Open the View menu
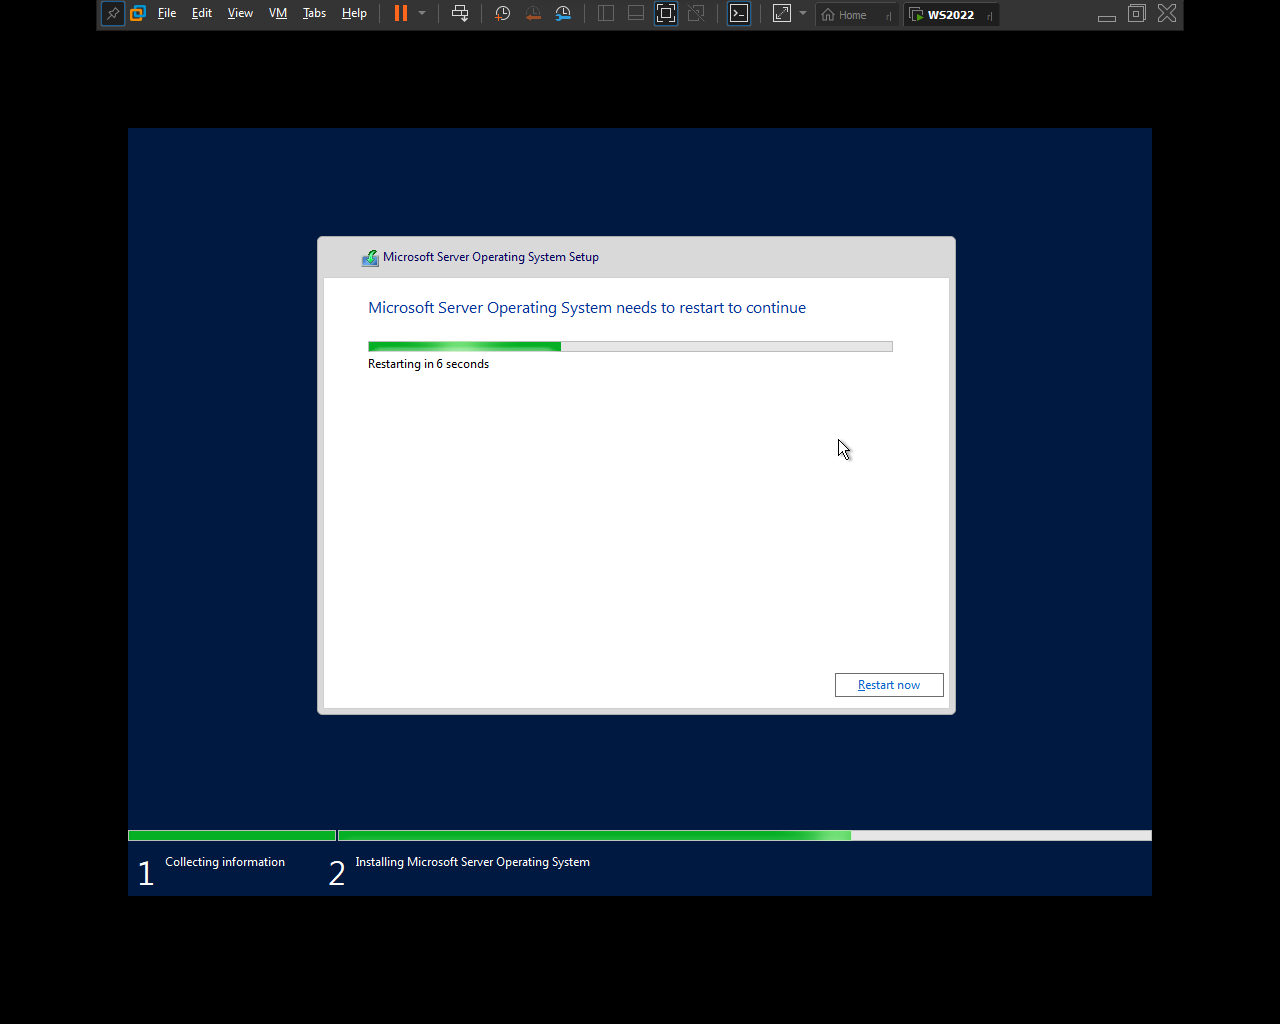Screen dimensions: 1280x1024 (x=240, y=14)
